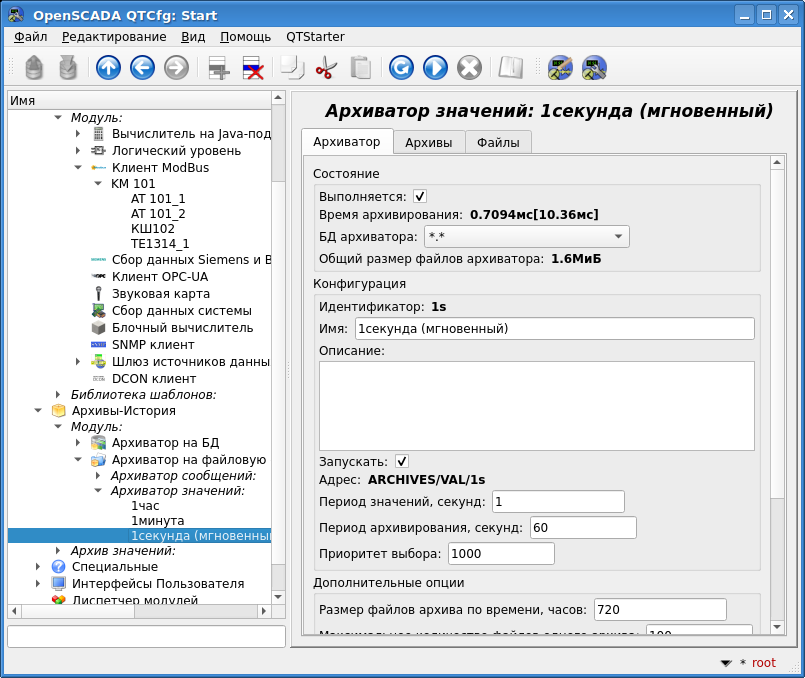The height and width of the screenshot is (678, 805).
Task: Open the БД архиватора combo box
Action: pyautogui.click(x=526, y=237)
